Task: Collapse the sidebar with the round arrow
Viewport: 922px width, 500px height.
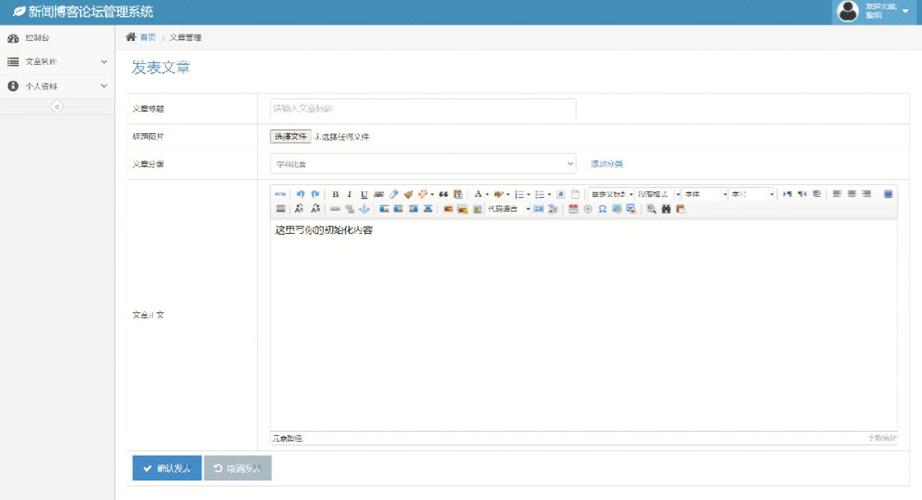Action: pos(57,106)
